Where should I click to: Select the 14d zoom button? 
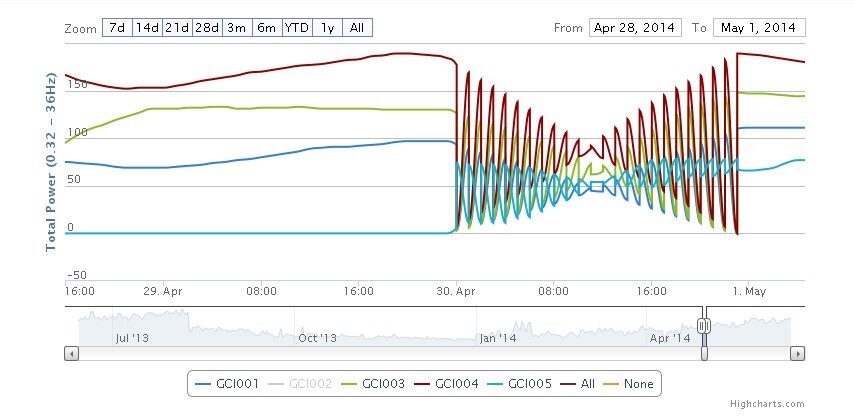tap(147, 28)
